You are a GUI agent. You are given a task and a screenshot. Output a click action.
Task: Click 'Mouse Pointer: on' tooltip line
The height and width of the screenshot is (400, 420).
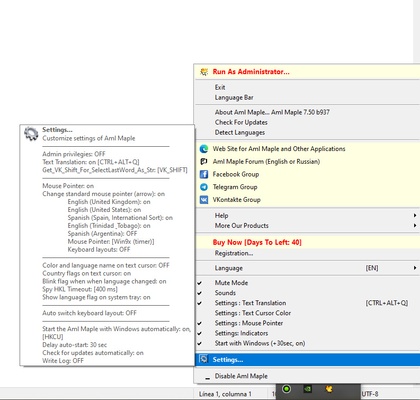tap(68, 186)
